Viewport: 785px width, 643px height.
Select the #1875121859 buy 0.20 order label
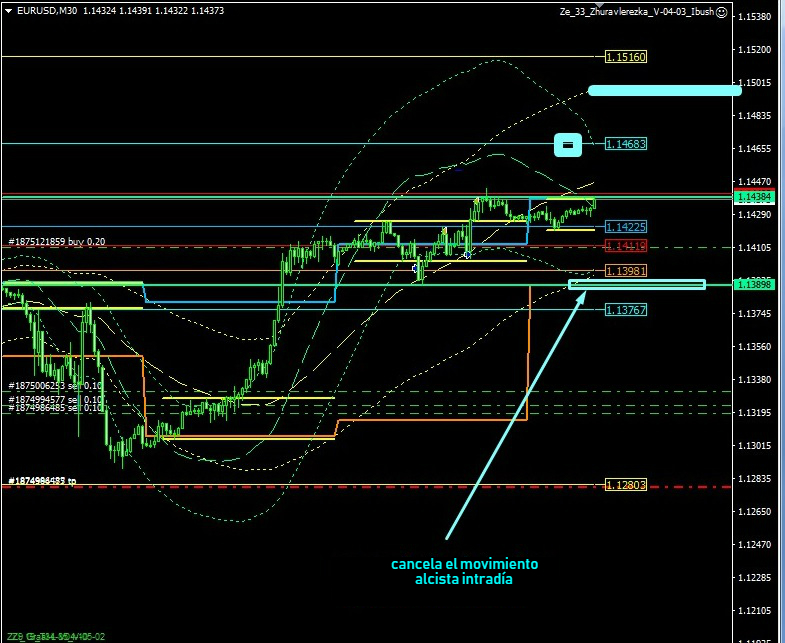pyautogui.click(x=57, y=242)
